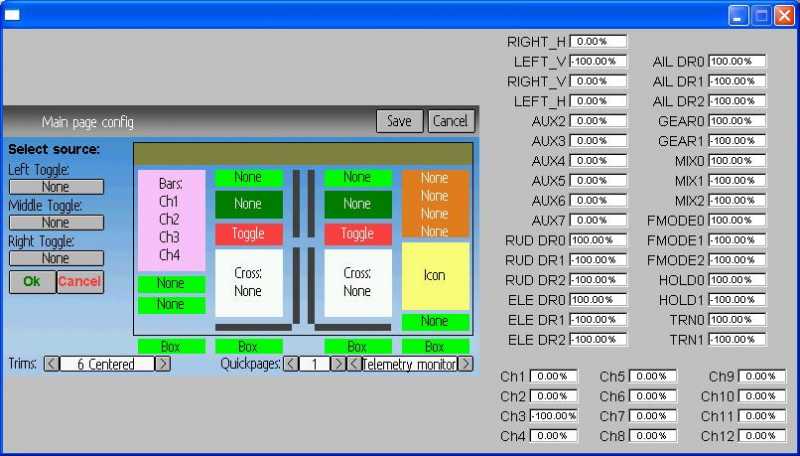This screenshot has height=456, width=800.
Task: Click the AIL DR0 value field
Action: (737, 61)
